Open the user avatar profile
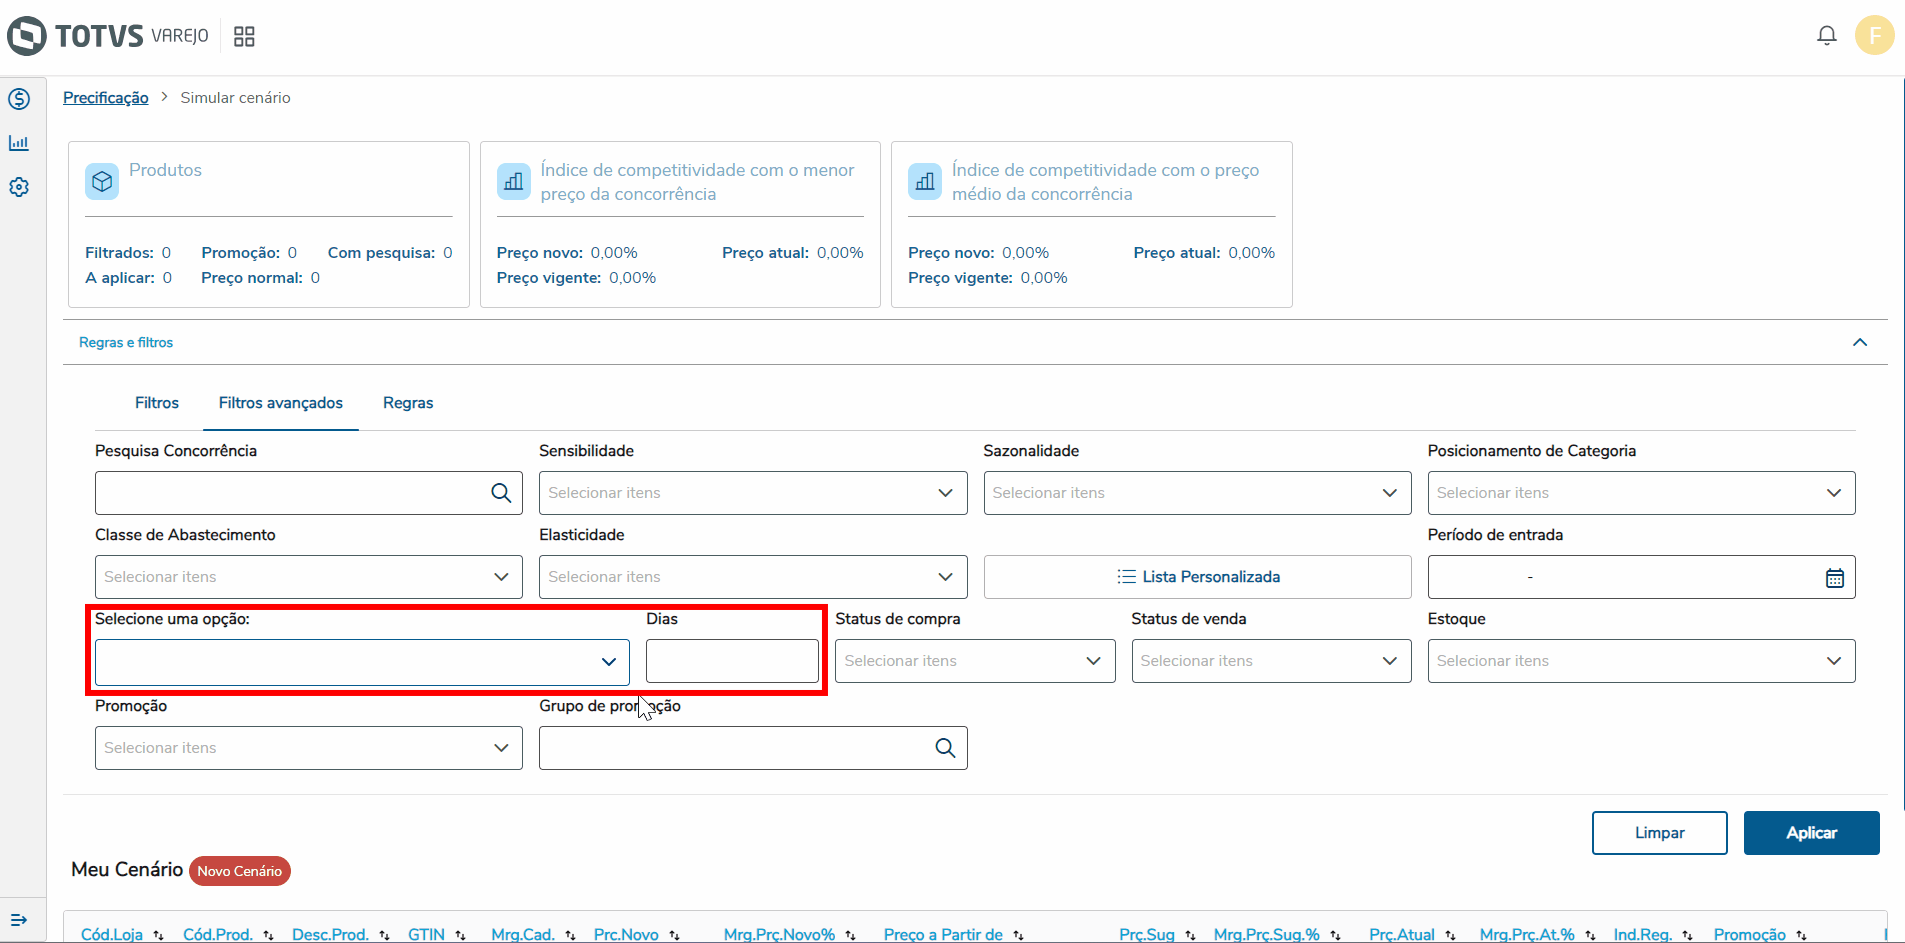 (x=1874, y=36)
